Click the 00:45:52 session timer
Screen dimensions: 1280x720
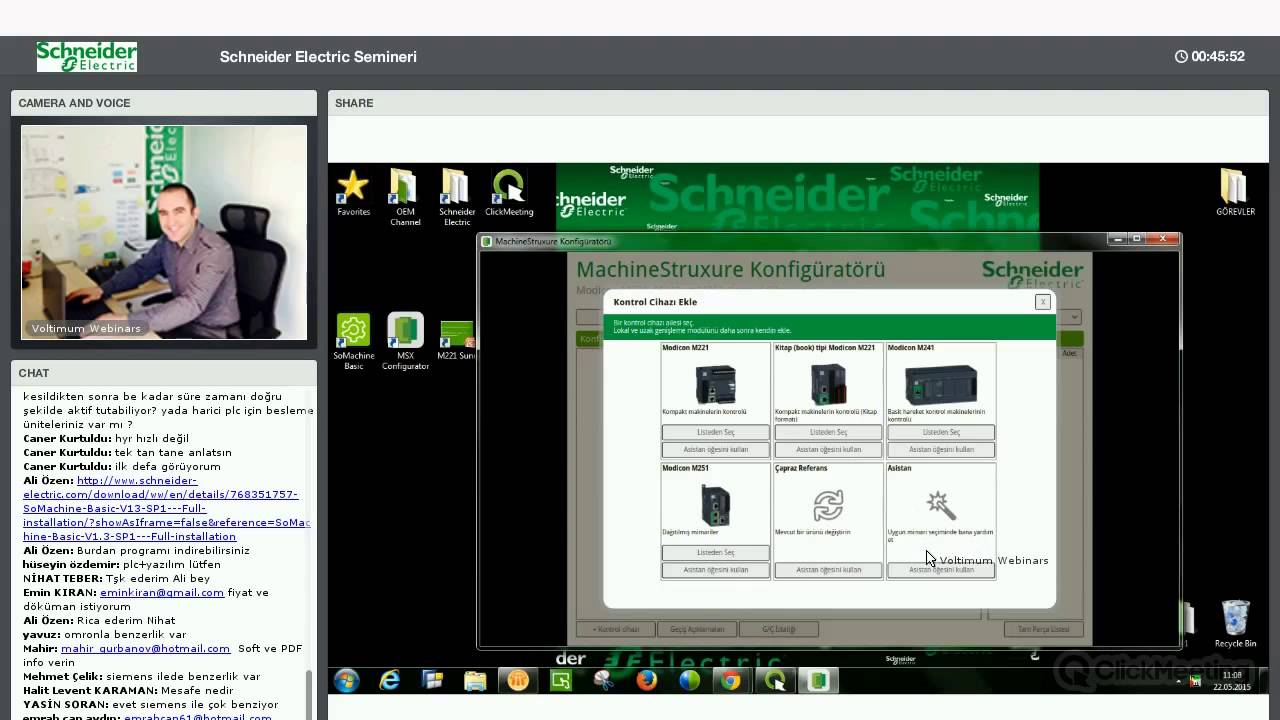point(1210,57)
